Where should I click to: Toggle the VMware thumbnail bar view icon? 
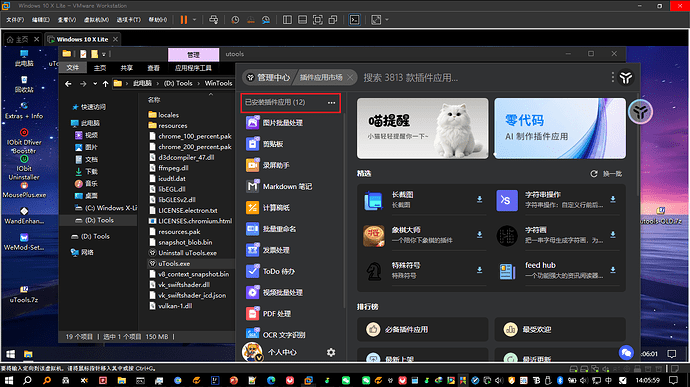pos(302,20)
